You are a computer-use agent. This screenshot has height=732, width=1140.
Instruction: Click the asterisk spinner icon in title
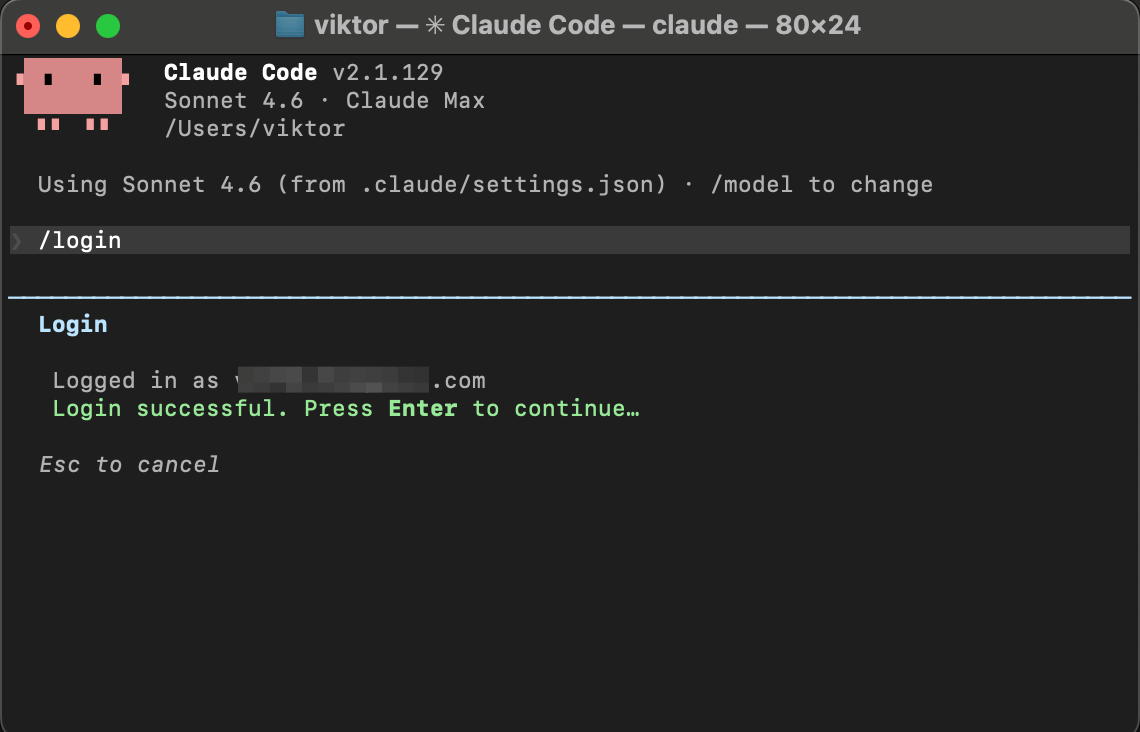coord(435,25)
